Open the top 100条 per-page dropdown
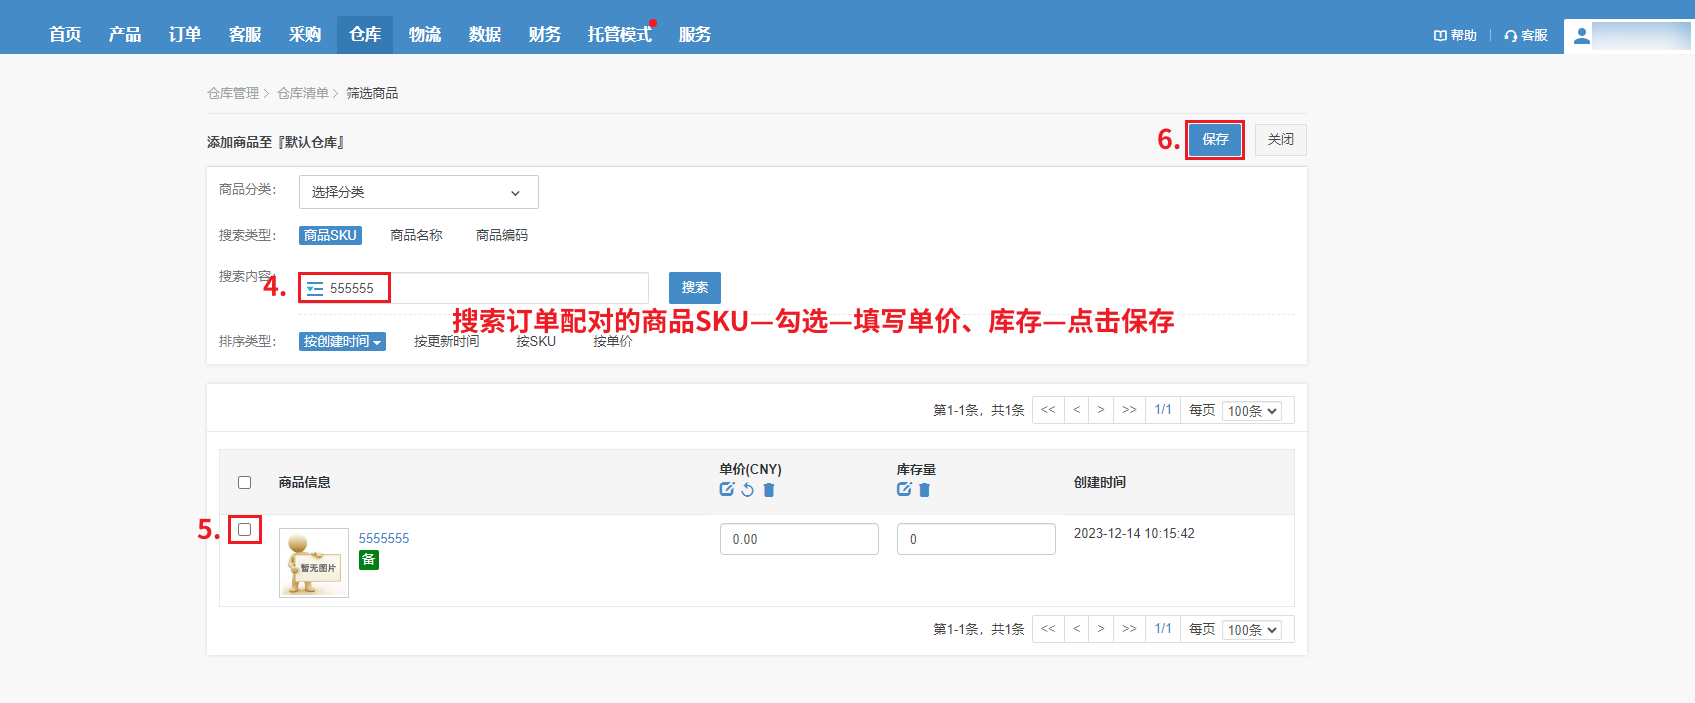This screenshot has width=1695, height=703. pos(1252,411)
